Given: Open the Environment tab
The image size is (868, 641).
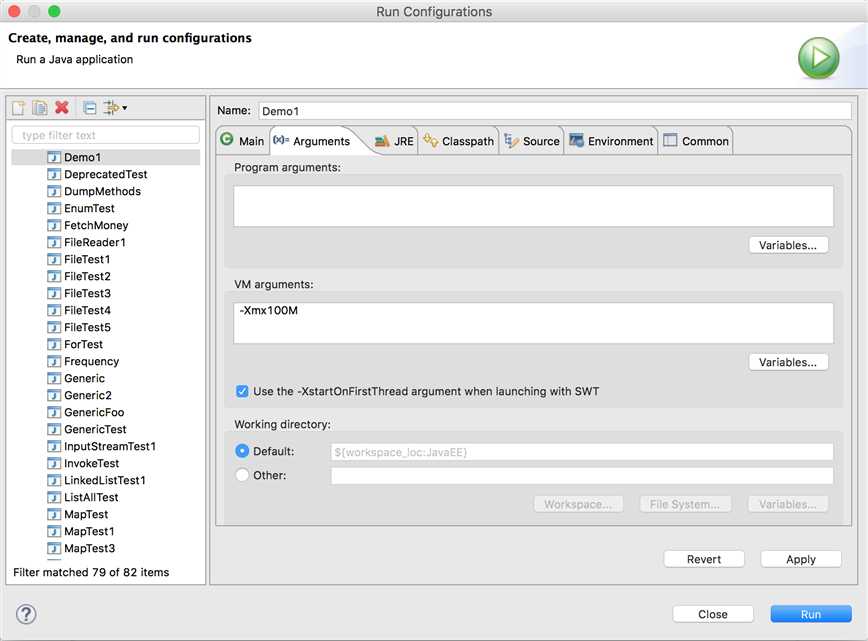Looking at the screenshot, I should tap(611, 141).
